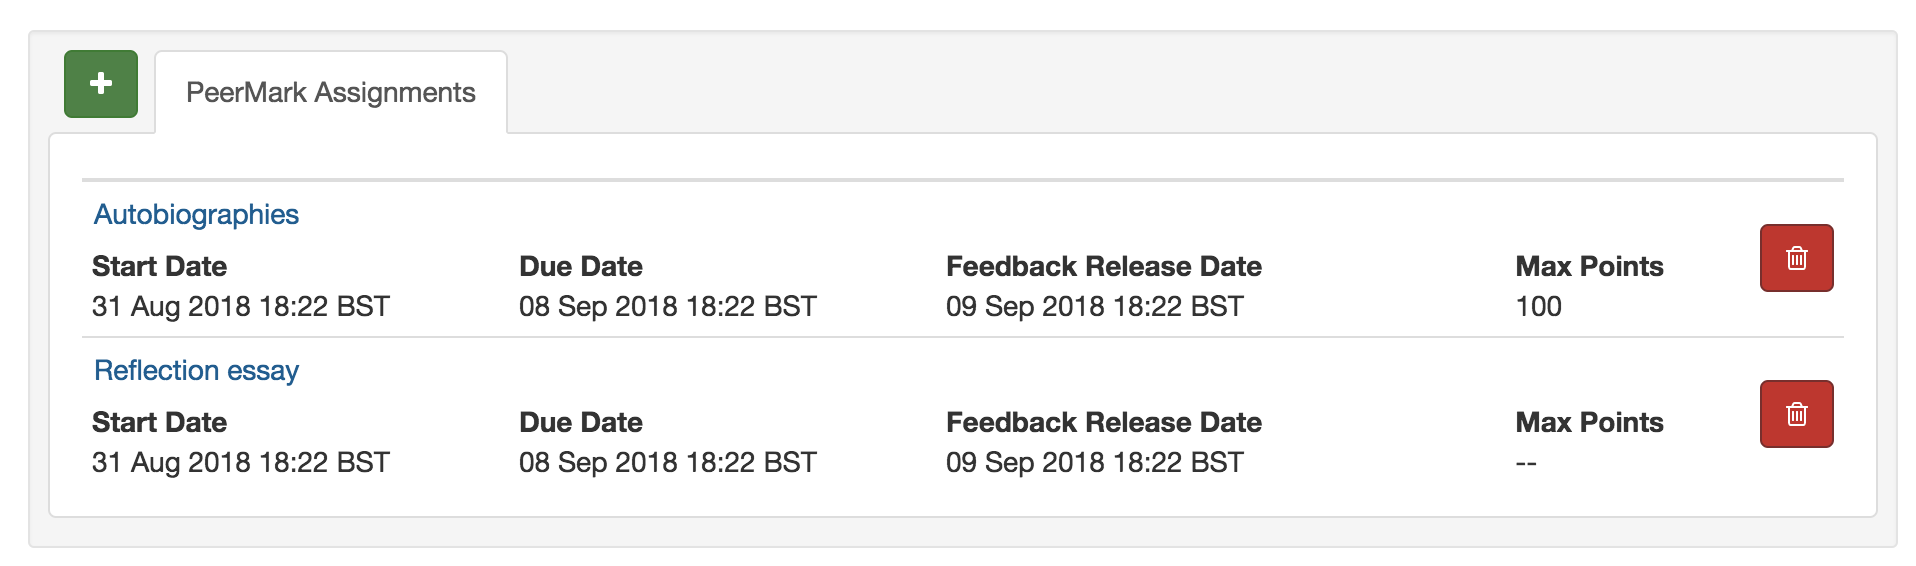Select the Autobiographies Max Points label

1590,266
